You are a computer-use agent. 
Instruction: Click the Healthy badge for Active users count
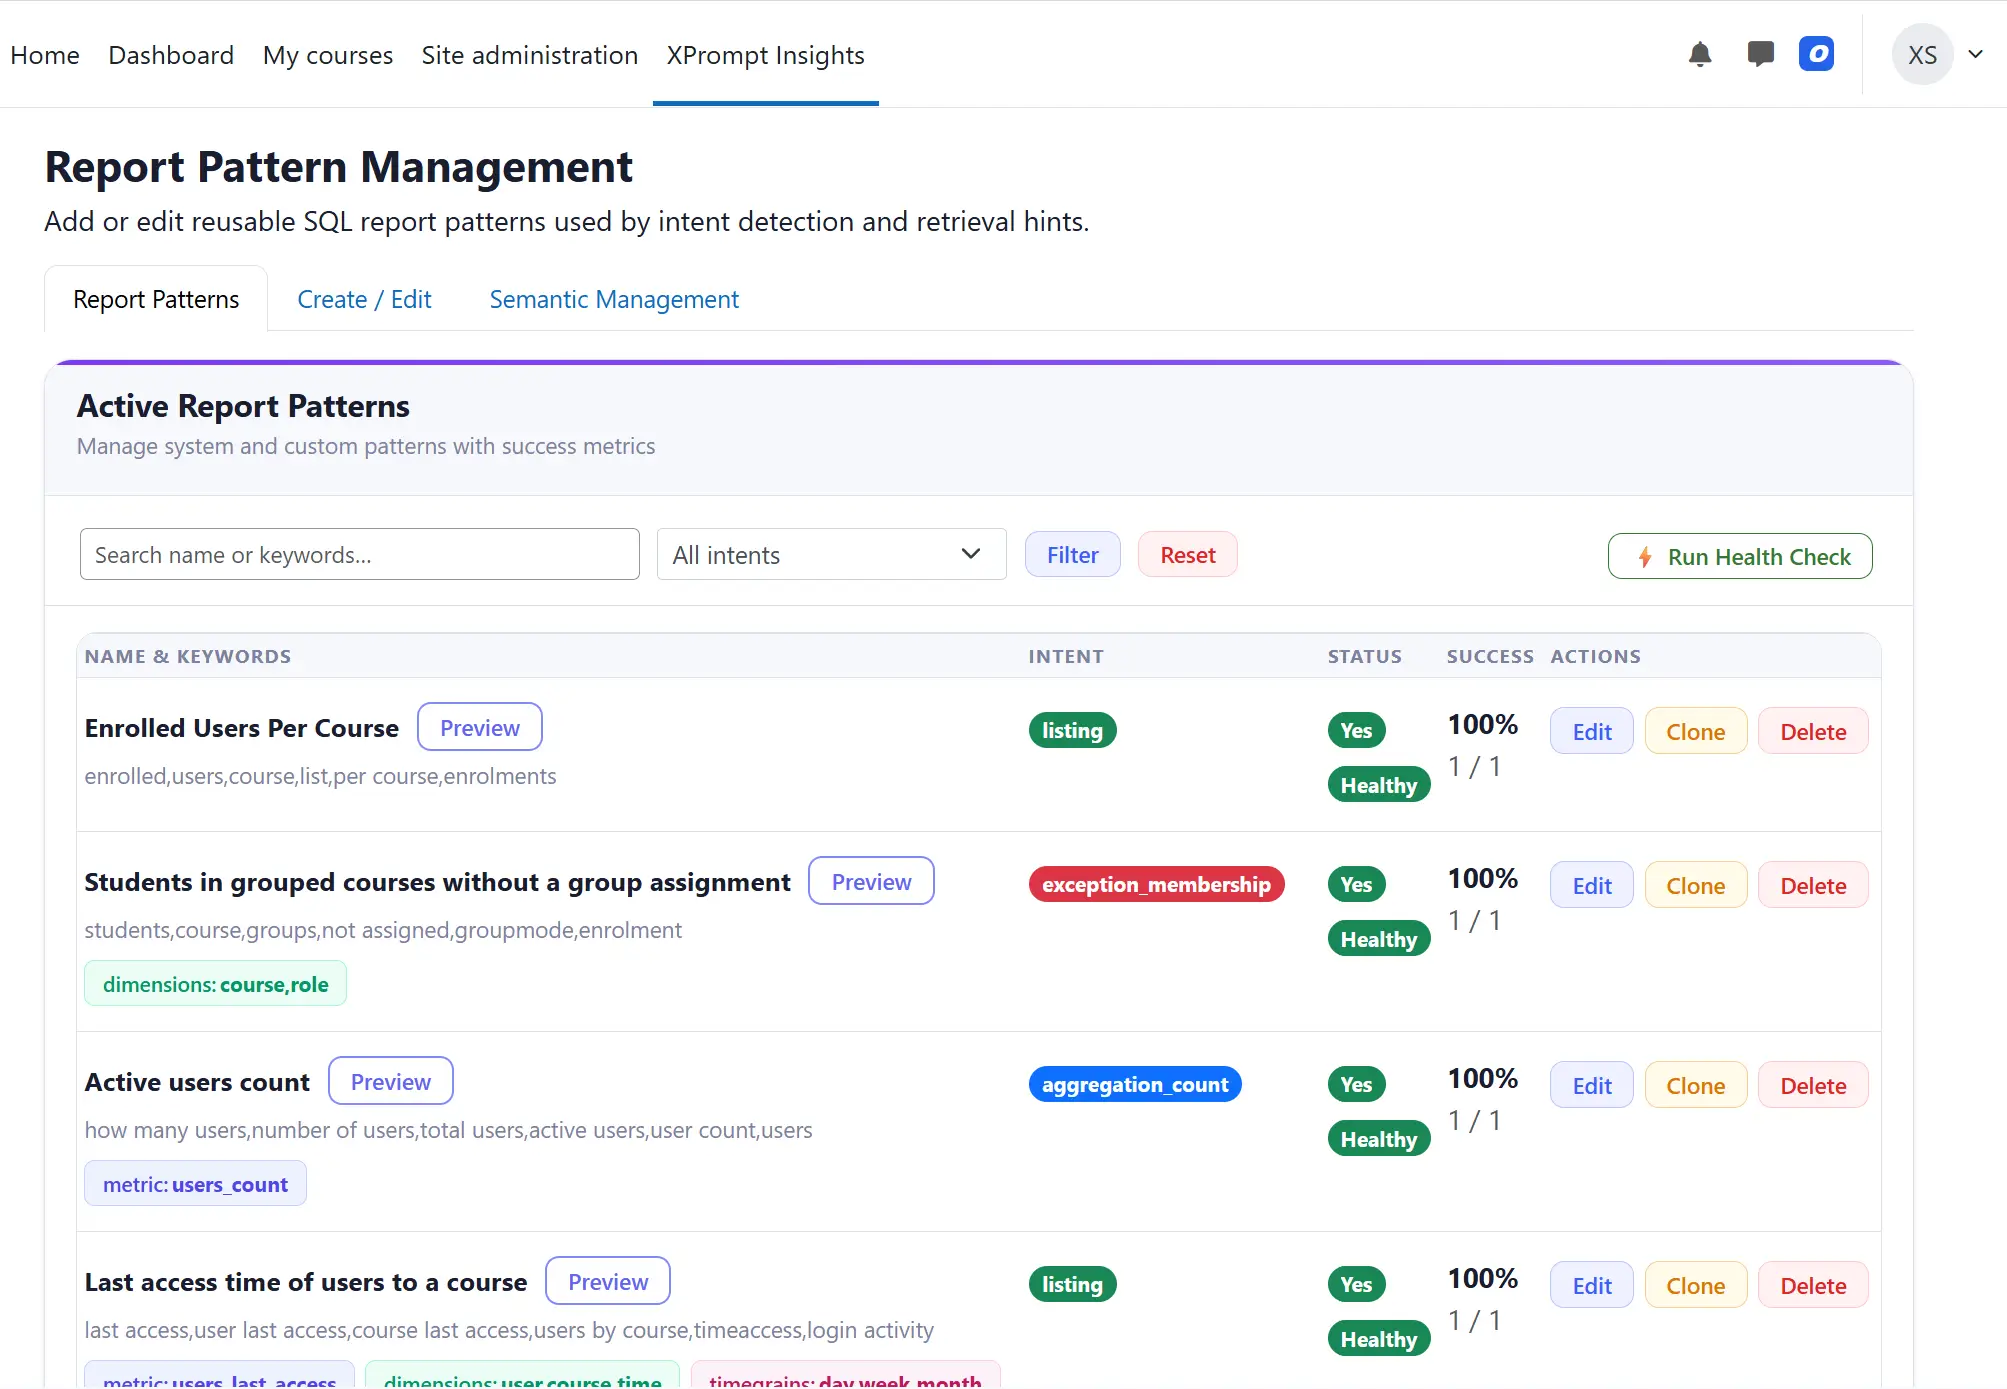[1379, 1139]
